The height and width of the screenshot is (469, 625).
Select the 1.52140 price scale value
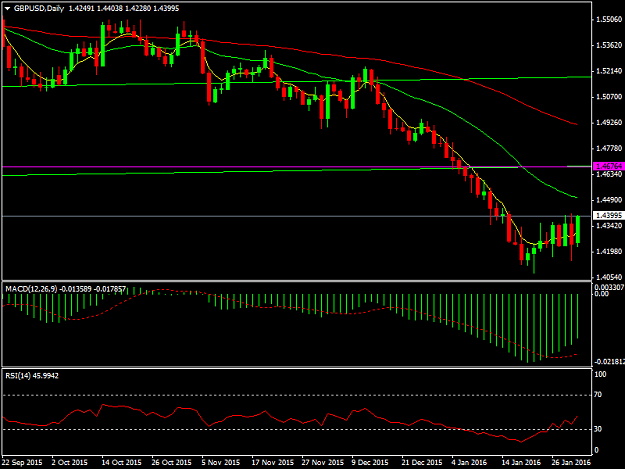pos(609,71)
